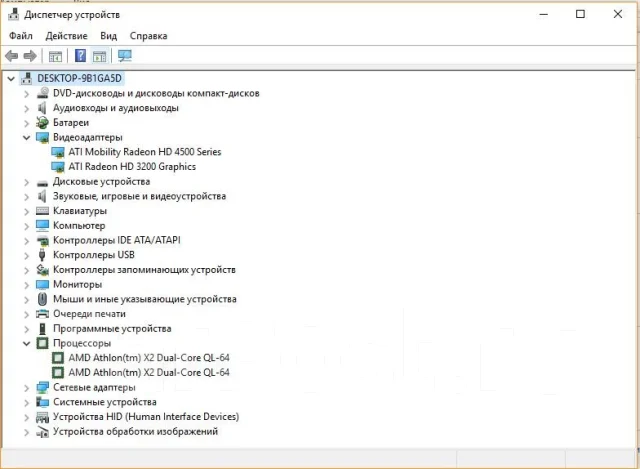Viewport: 640px width, 469px height.
Task: Open the Действие menu
Action: click(x=67, y=36)
